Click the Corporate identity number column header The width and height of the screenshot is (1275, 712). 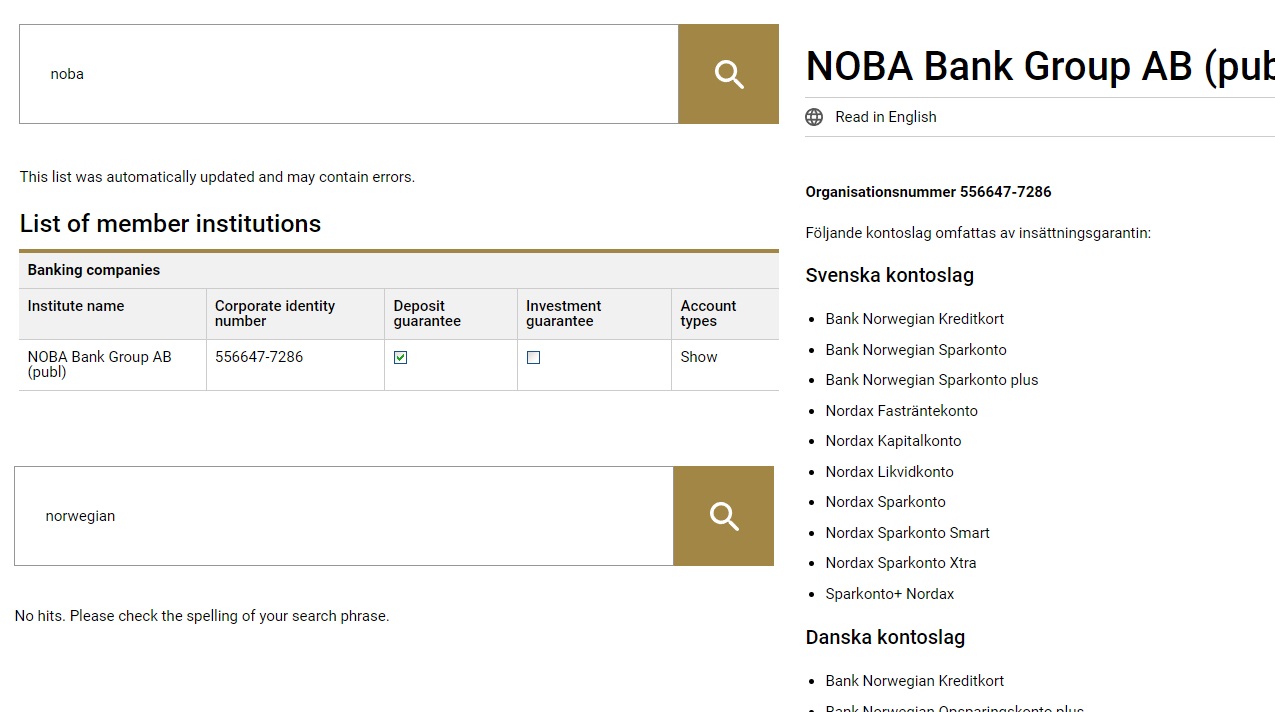coord(275,313)
